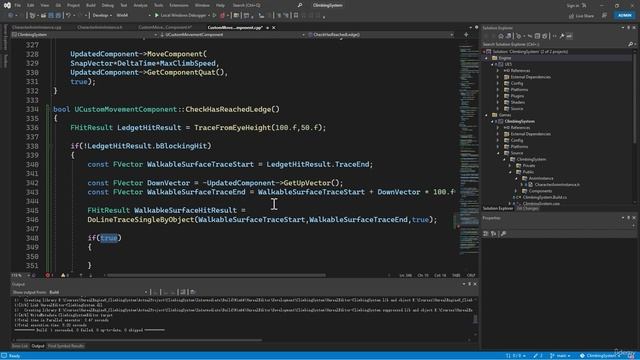The height and width of the screenshot is (360, 640).
Task: Open the Debug menu
Action: point(108,5)
